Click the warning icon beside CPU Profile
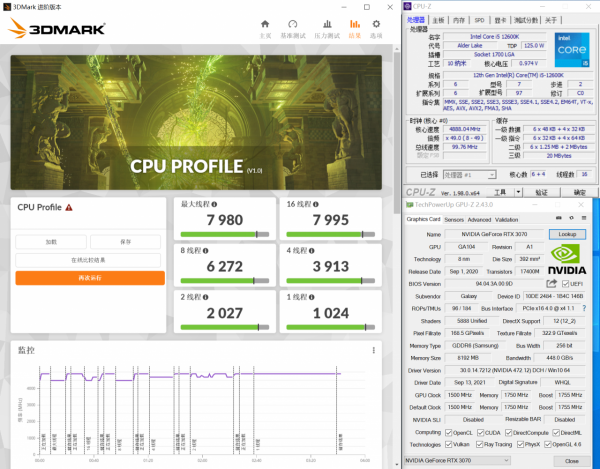Viewport: 600px width, 469px height. (x=69, y=207)
